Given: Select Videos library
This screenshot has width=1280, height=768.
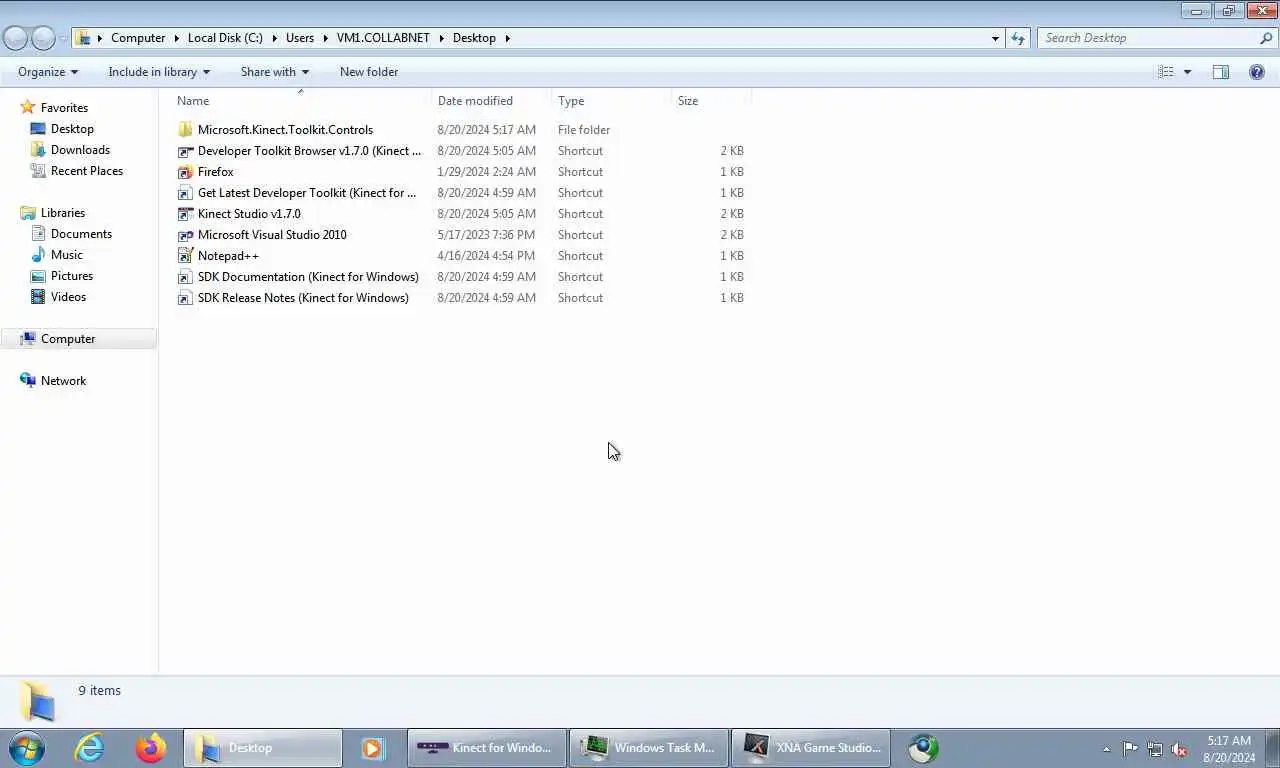Looking at the screenshot, I should pyautogui.click(x=68, y=297).
